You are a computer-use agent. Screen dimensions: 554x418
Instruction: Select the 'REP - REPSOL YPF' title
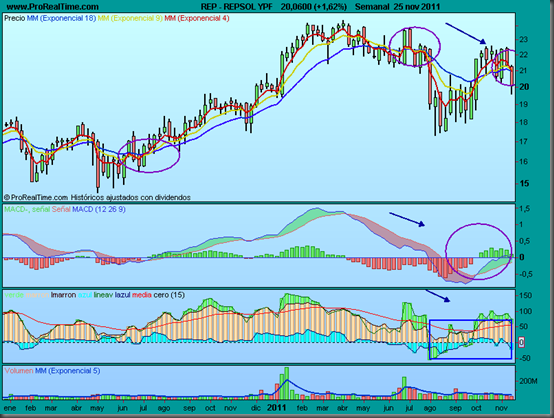point(237,6)
